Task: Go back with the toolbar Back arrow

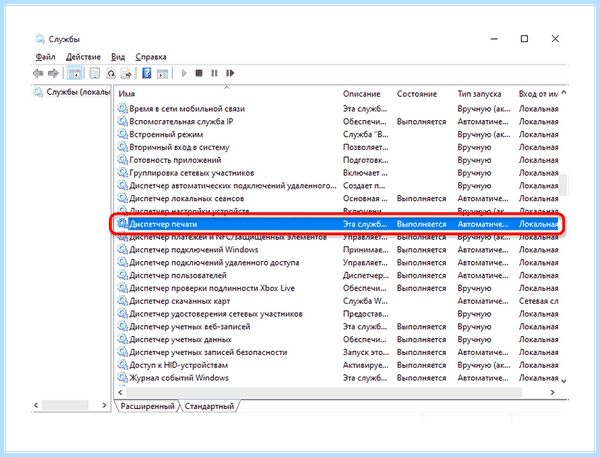Action: click(x=38, y=73)
